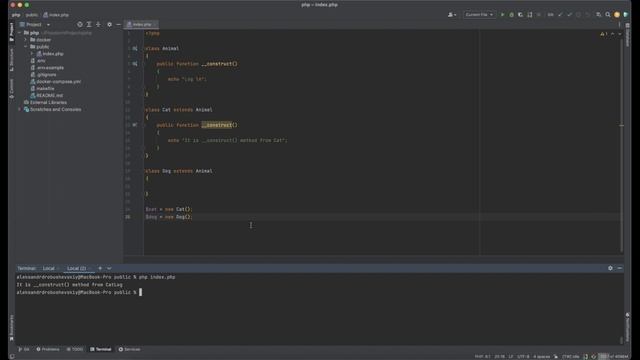Click the memory indicator in status bar
This screenshot has width=640, height=360.
coord(613,356)
